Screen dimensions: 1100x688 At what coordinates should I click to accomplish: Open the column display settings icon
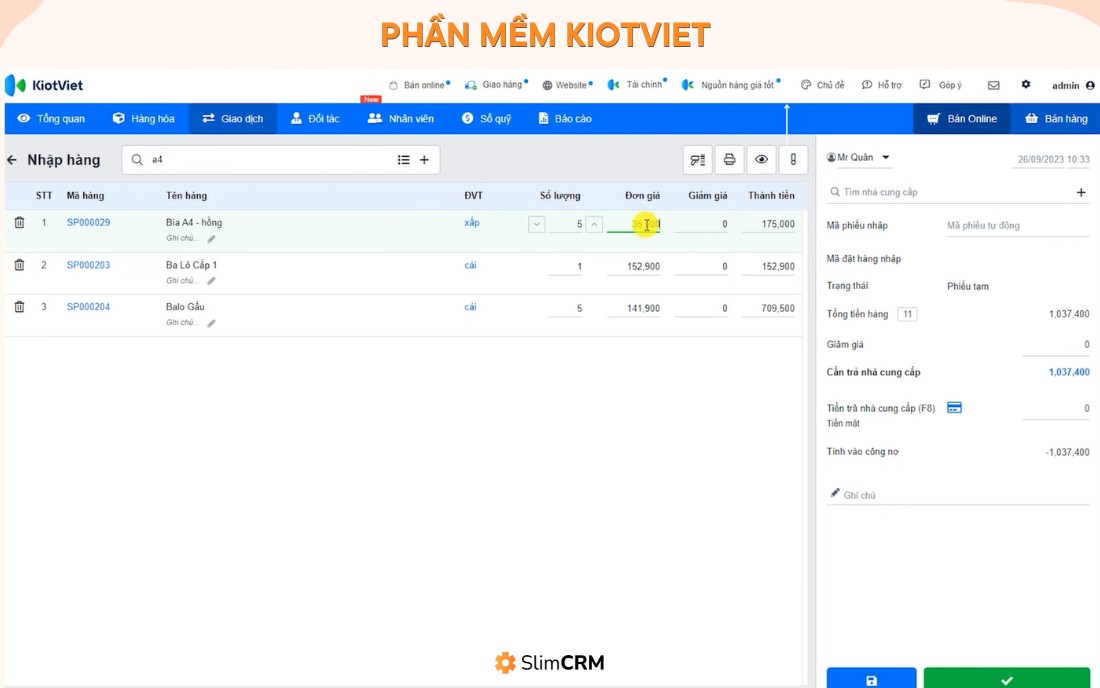(697, 160)
